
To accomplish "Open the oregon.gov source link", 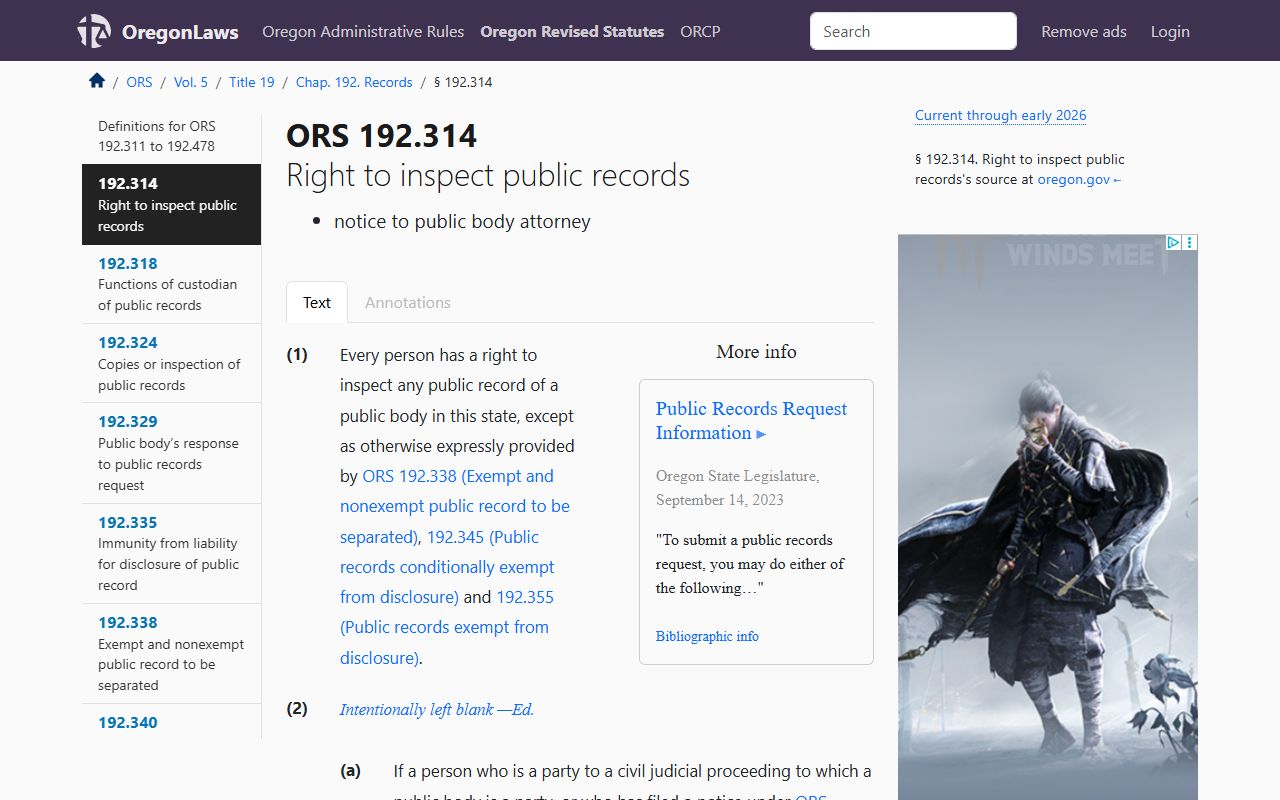I will pos(1080,180).
